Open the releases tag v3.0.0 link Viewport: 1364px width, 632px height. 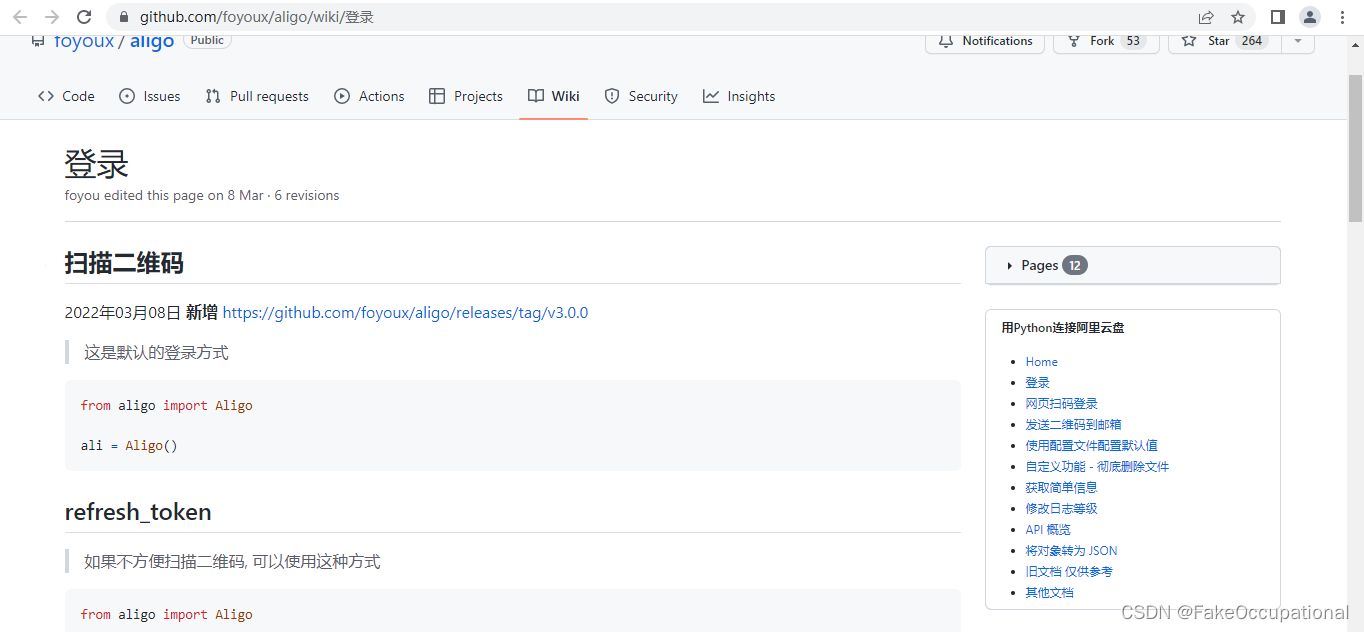[x=405, y=313]
